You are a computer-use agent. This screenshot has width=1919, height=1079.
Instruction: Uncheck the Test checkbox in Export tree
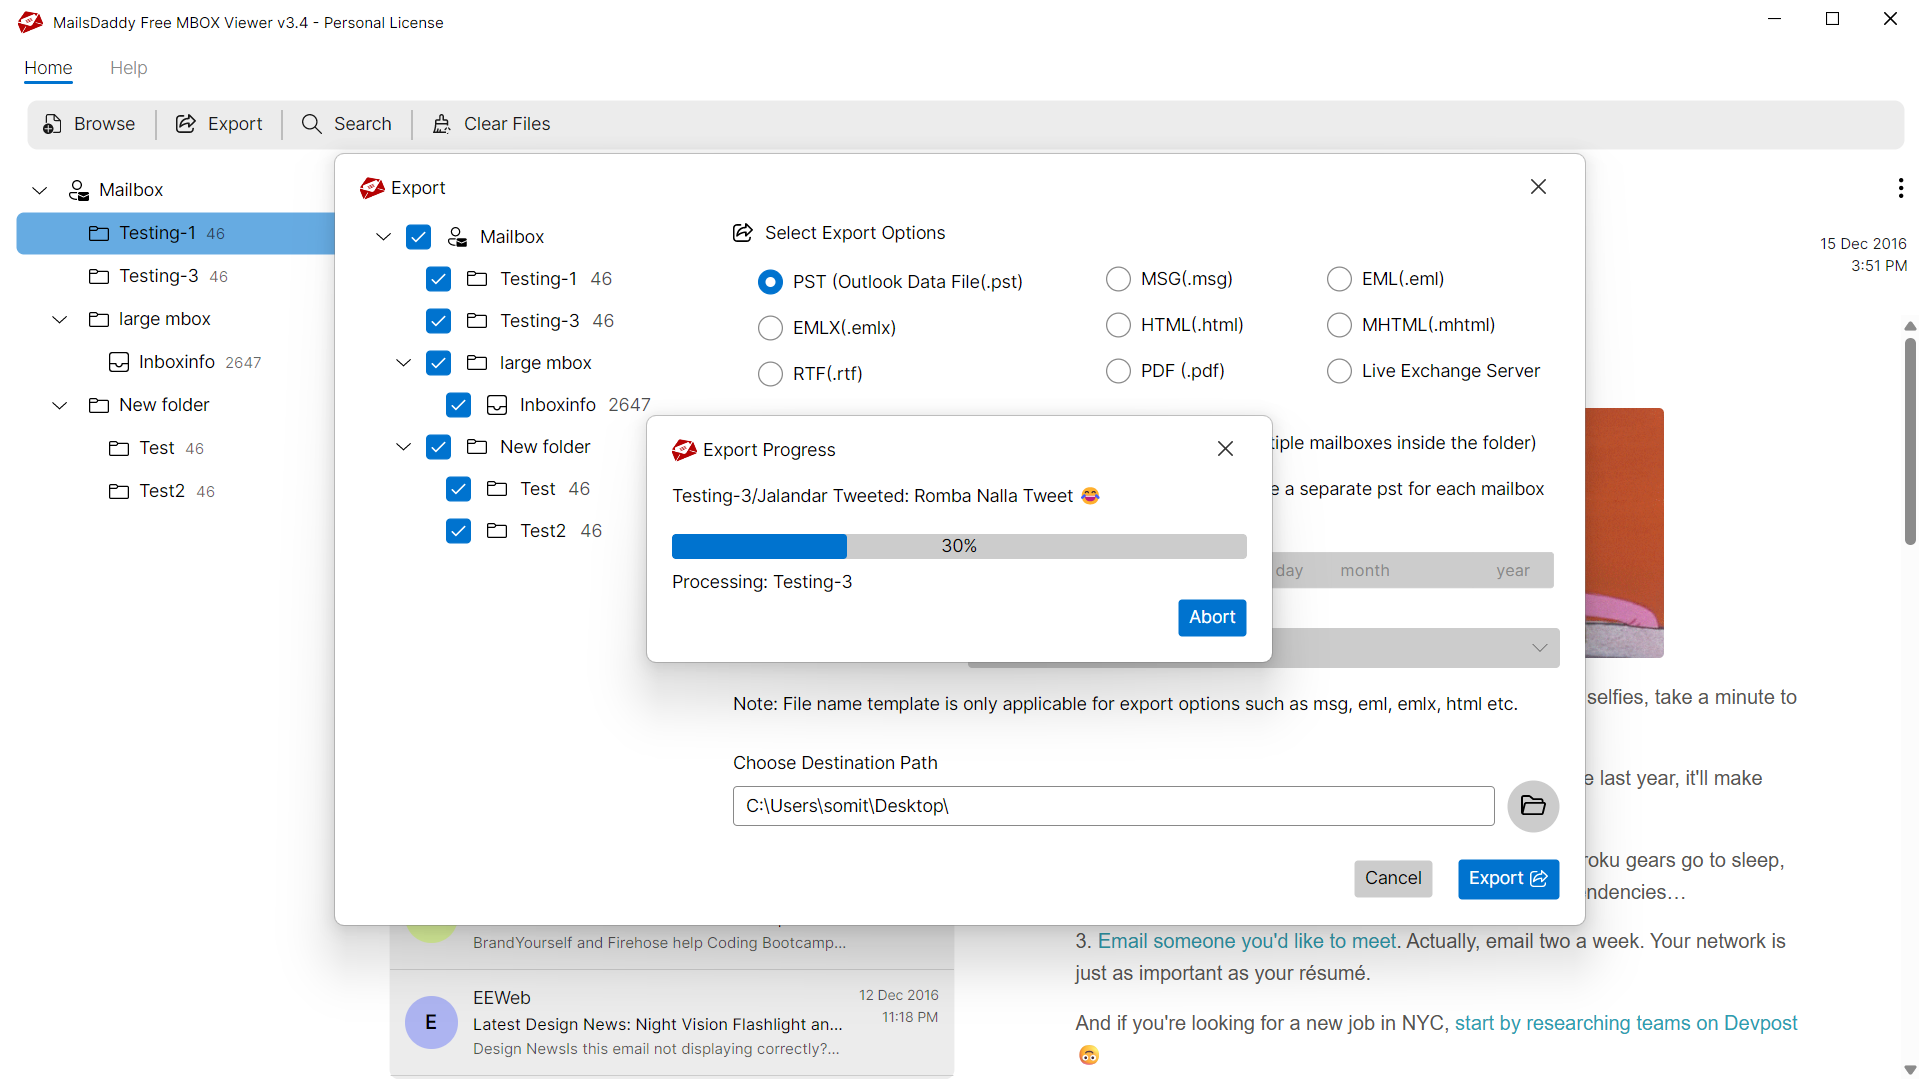pos(458,489)
